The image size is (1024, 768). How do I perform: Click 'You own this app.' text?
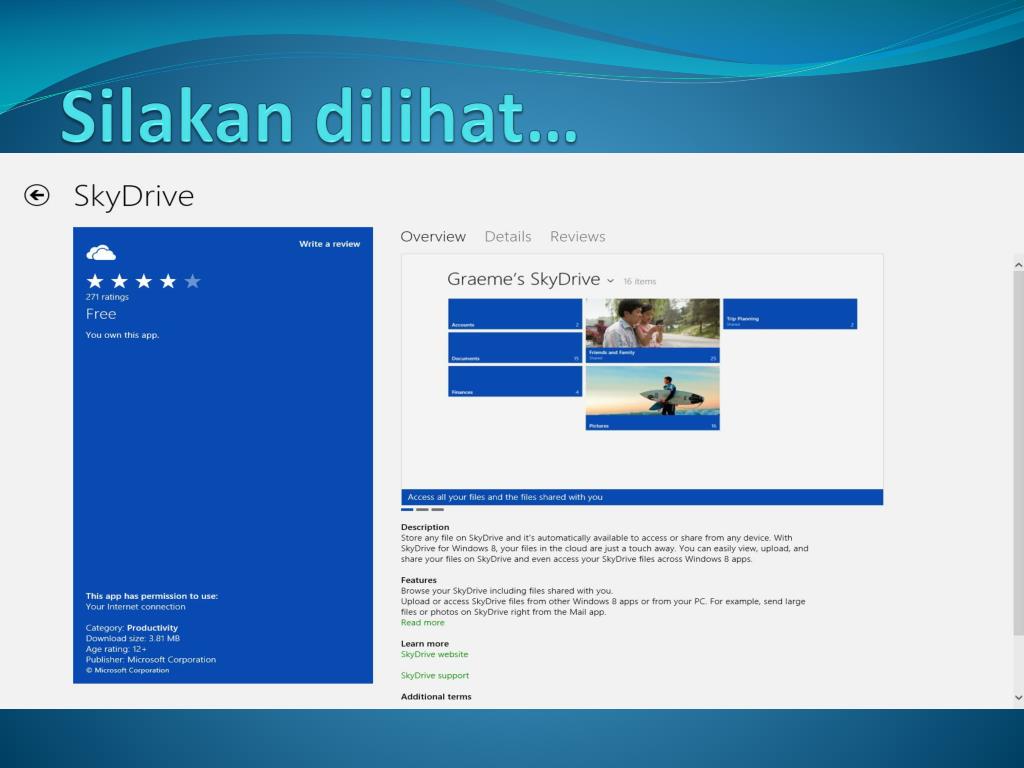[122, 335]
